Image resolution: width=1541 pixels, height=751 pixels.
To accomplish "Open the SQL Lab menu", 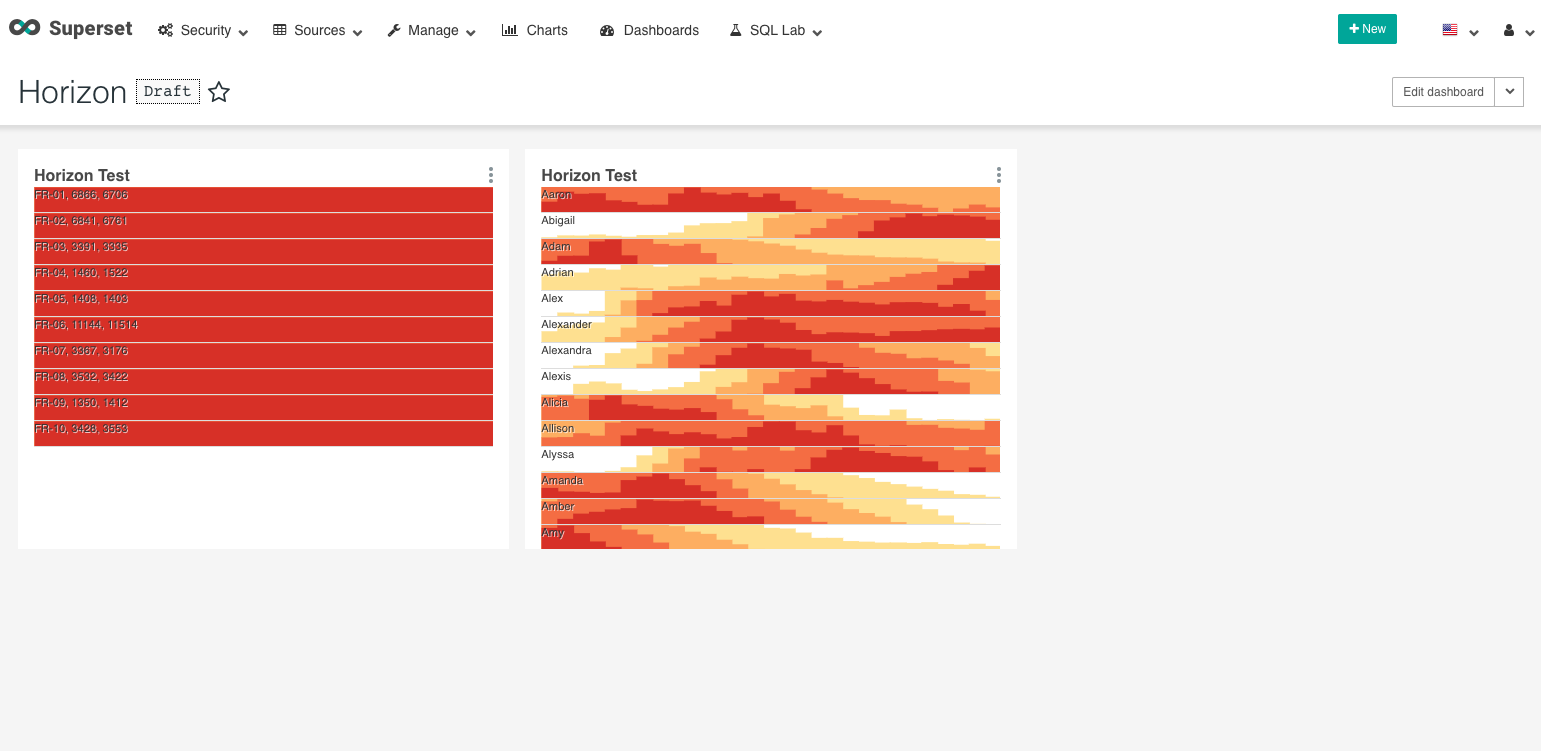I will [x=776, y=30].
